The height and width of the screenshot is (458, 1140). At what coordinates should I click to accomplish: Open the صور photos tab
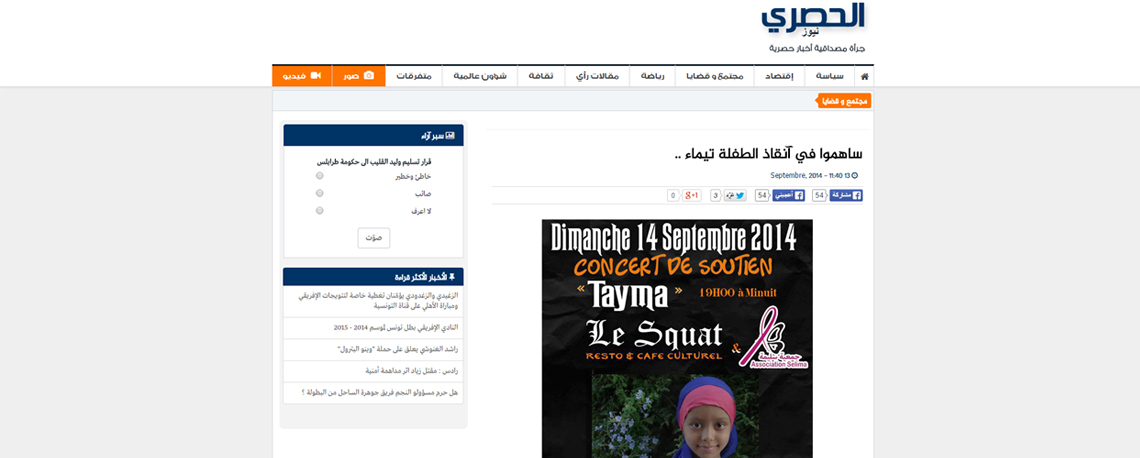point(358,76)
